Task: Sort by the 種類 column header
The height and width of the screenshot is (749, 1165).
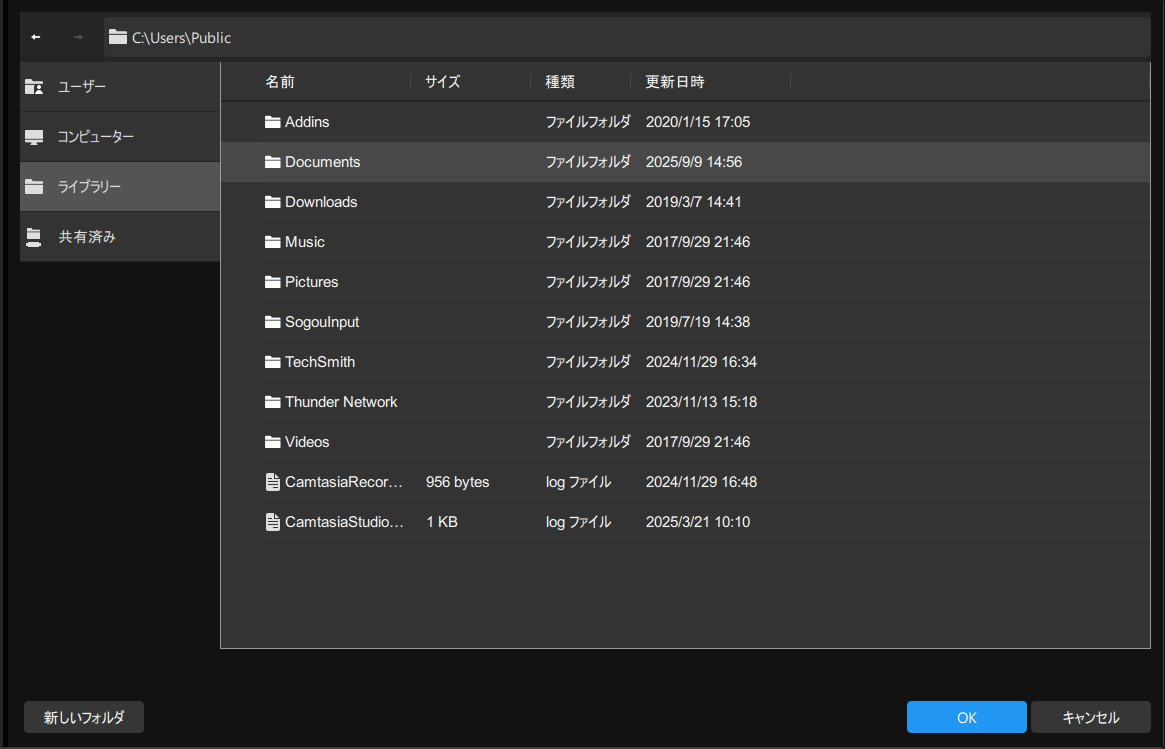Action: click(x=560, y=82)
